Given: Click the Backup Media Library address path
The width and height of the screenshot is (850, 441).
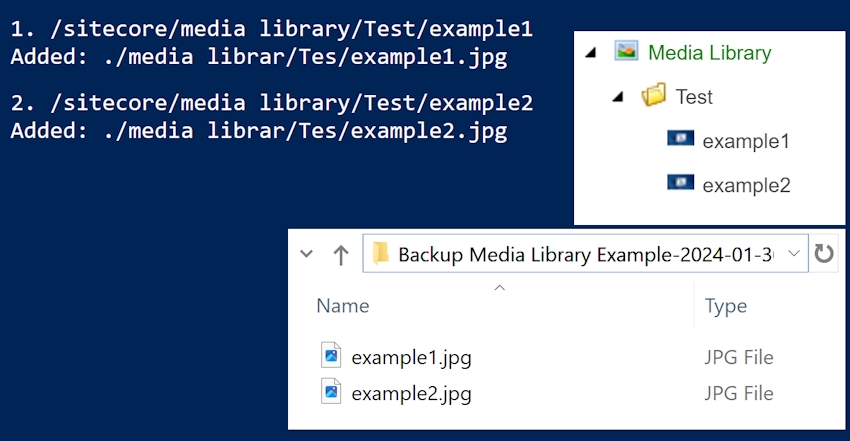Looking at the screenshot, I should point(585,254).
